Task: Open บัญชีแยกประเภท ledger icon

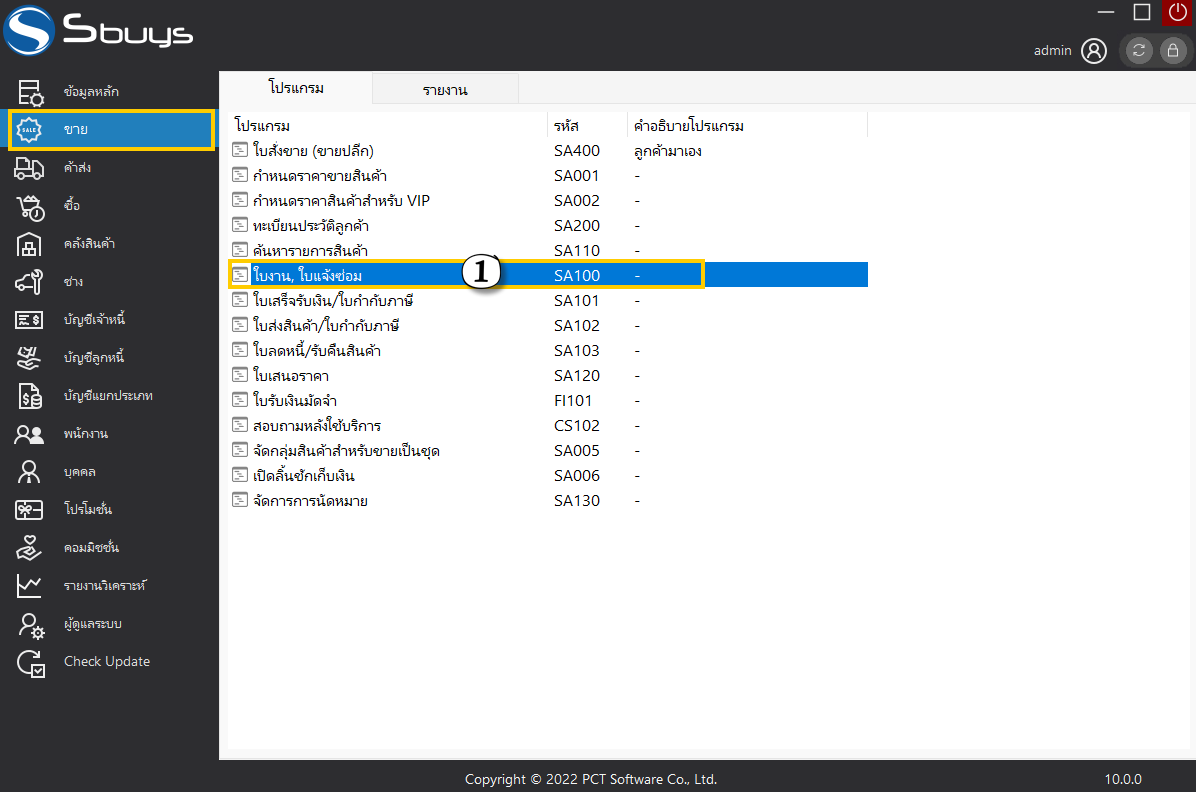Action: coord(30,396)
